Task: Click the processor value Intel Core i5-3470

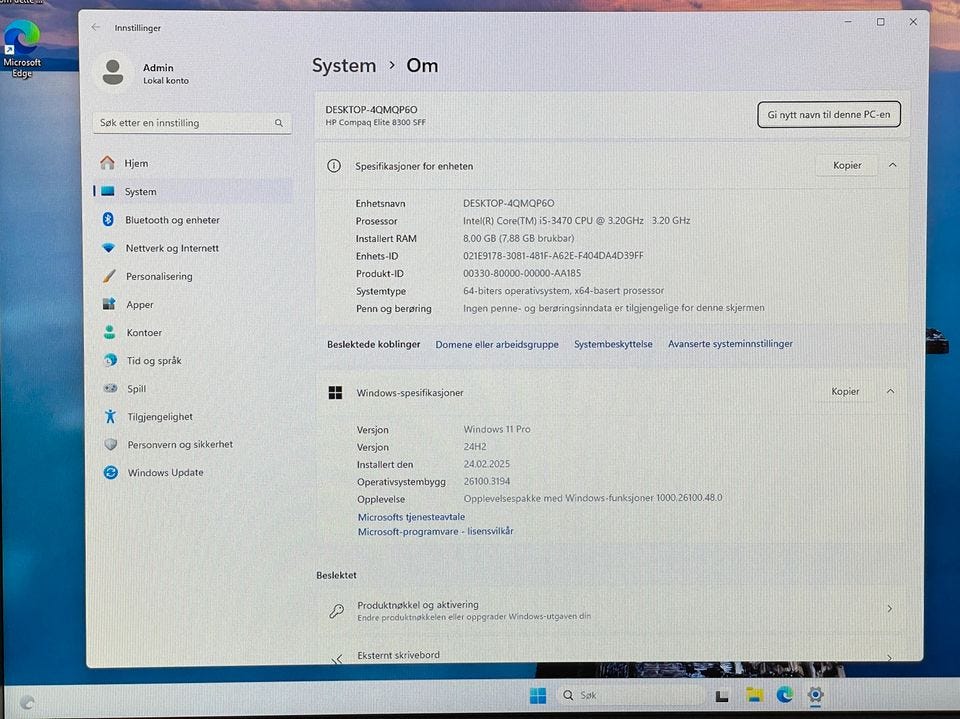Action: tap(576, 220)
